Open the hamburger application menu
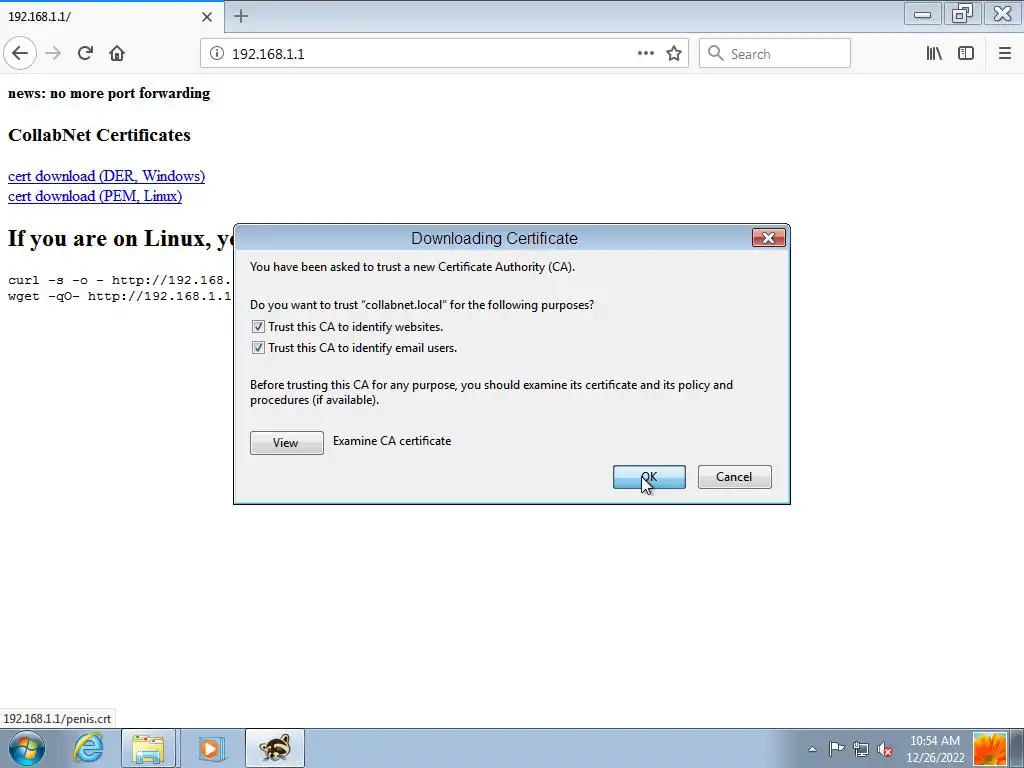The image size is (1024, 768). [1004, 54]
